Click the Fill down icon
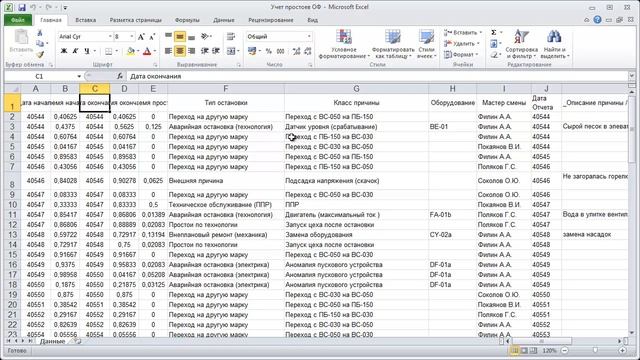The height and width of the screenshot is (360, 640). click(494, 43)
